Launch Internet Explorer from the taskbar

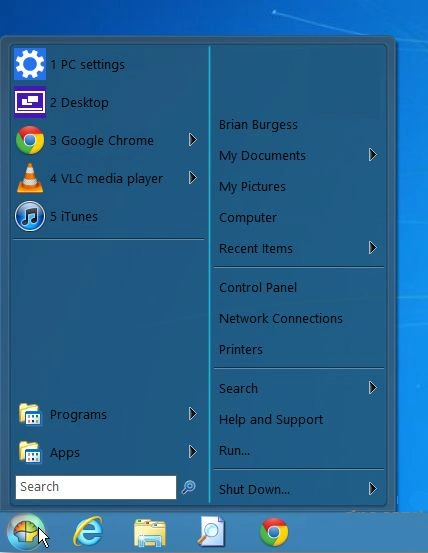point(88,531)
